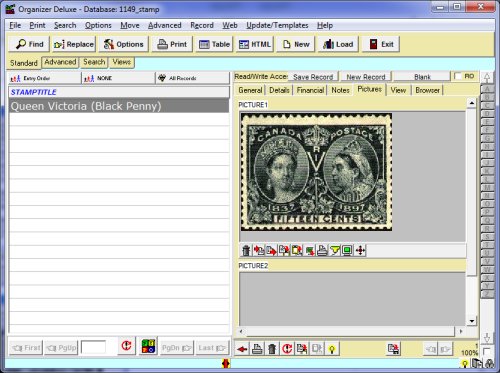Click the Save Record button

click(x=313, y=77)
